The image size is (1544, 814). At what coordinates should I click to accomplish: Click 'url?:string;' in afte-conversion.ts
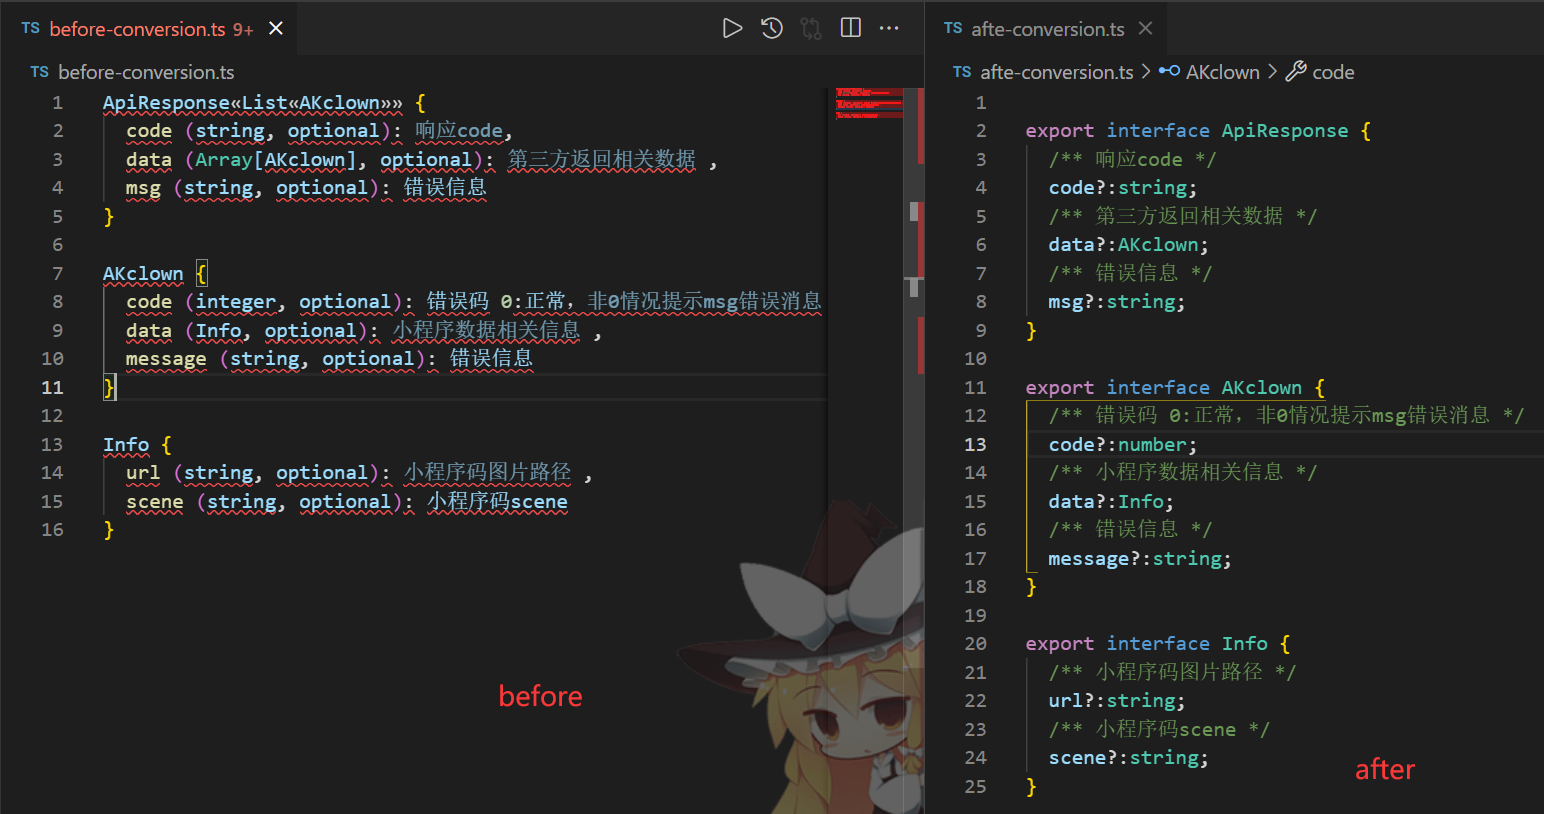click(x=1117, y=701)
